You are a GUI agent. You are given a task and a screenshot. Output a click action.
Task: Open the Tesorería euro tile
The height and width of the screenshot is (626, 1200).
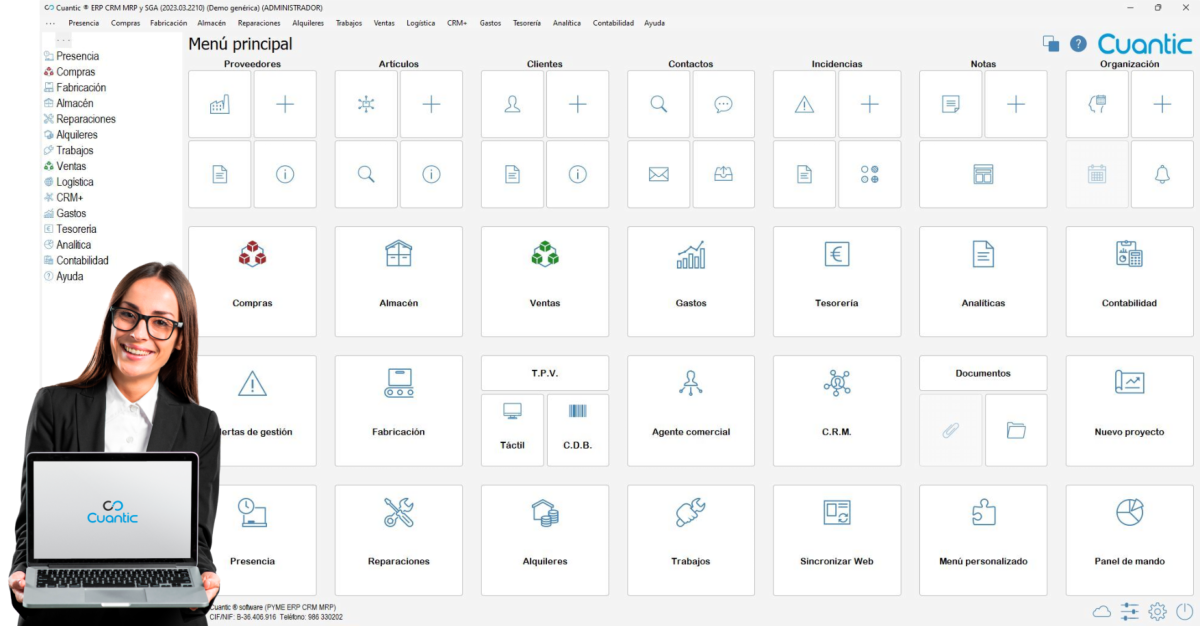[x=836, y=281]
